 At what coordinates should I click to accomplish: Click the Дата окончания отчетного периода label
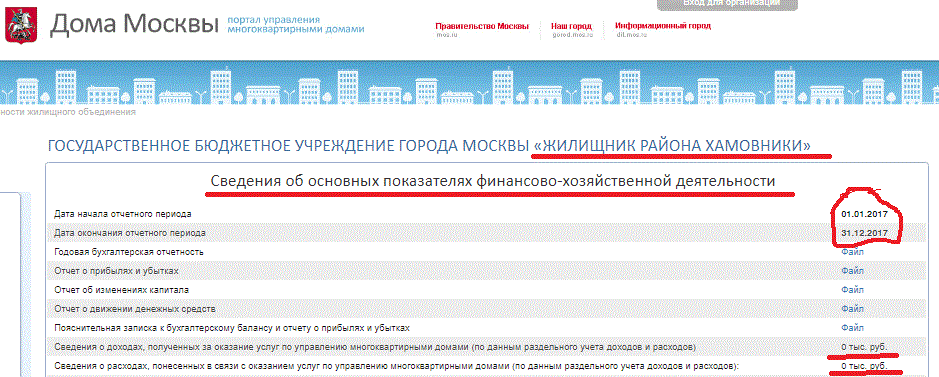[129, 233]
